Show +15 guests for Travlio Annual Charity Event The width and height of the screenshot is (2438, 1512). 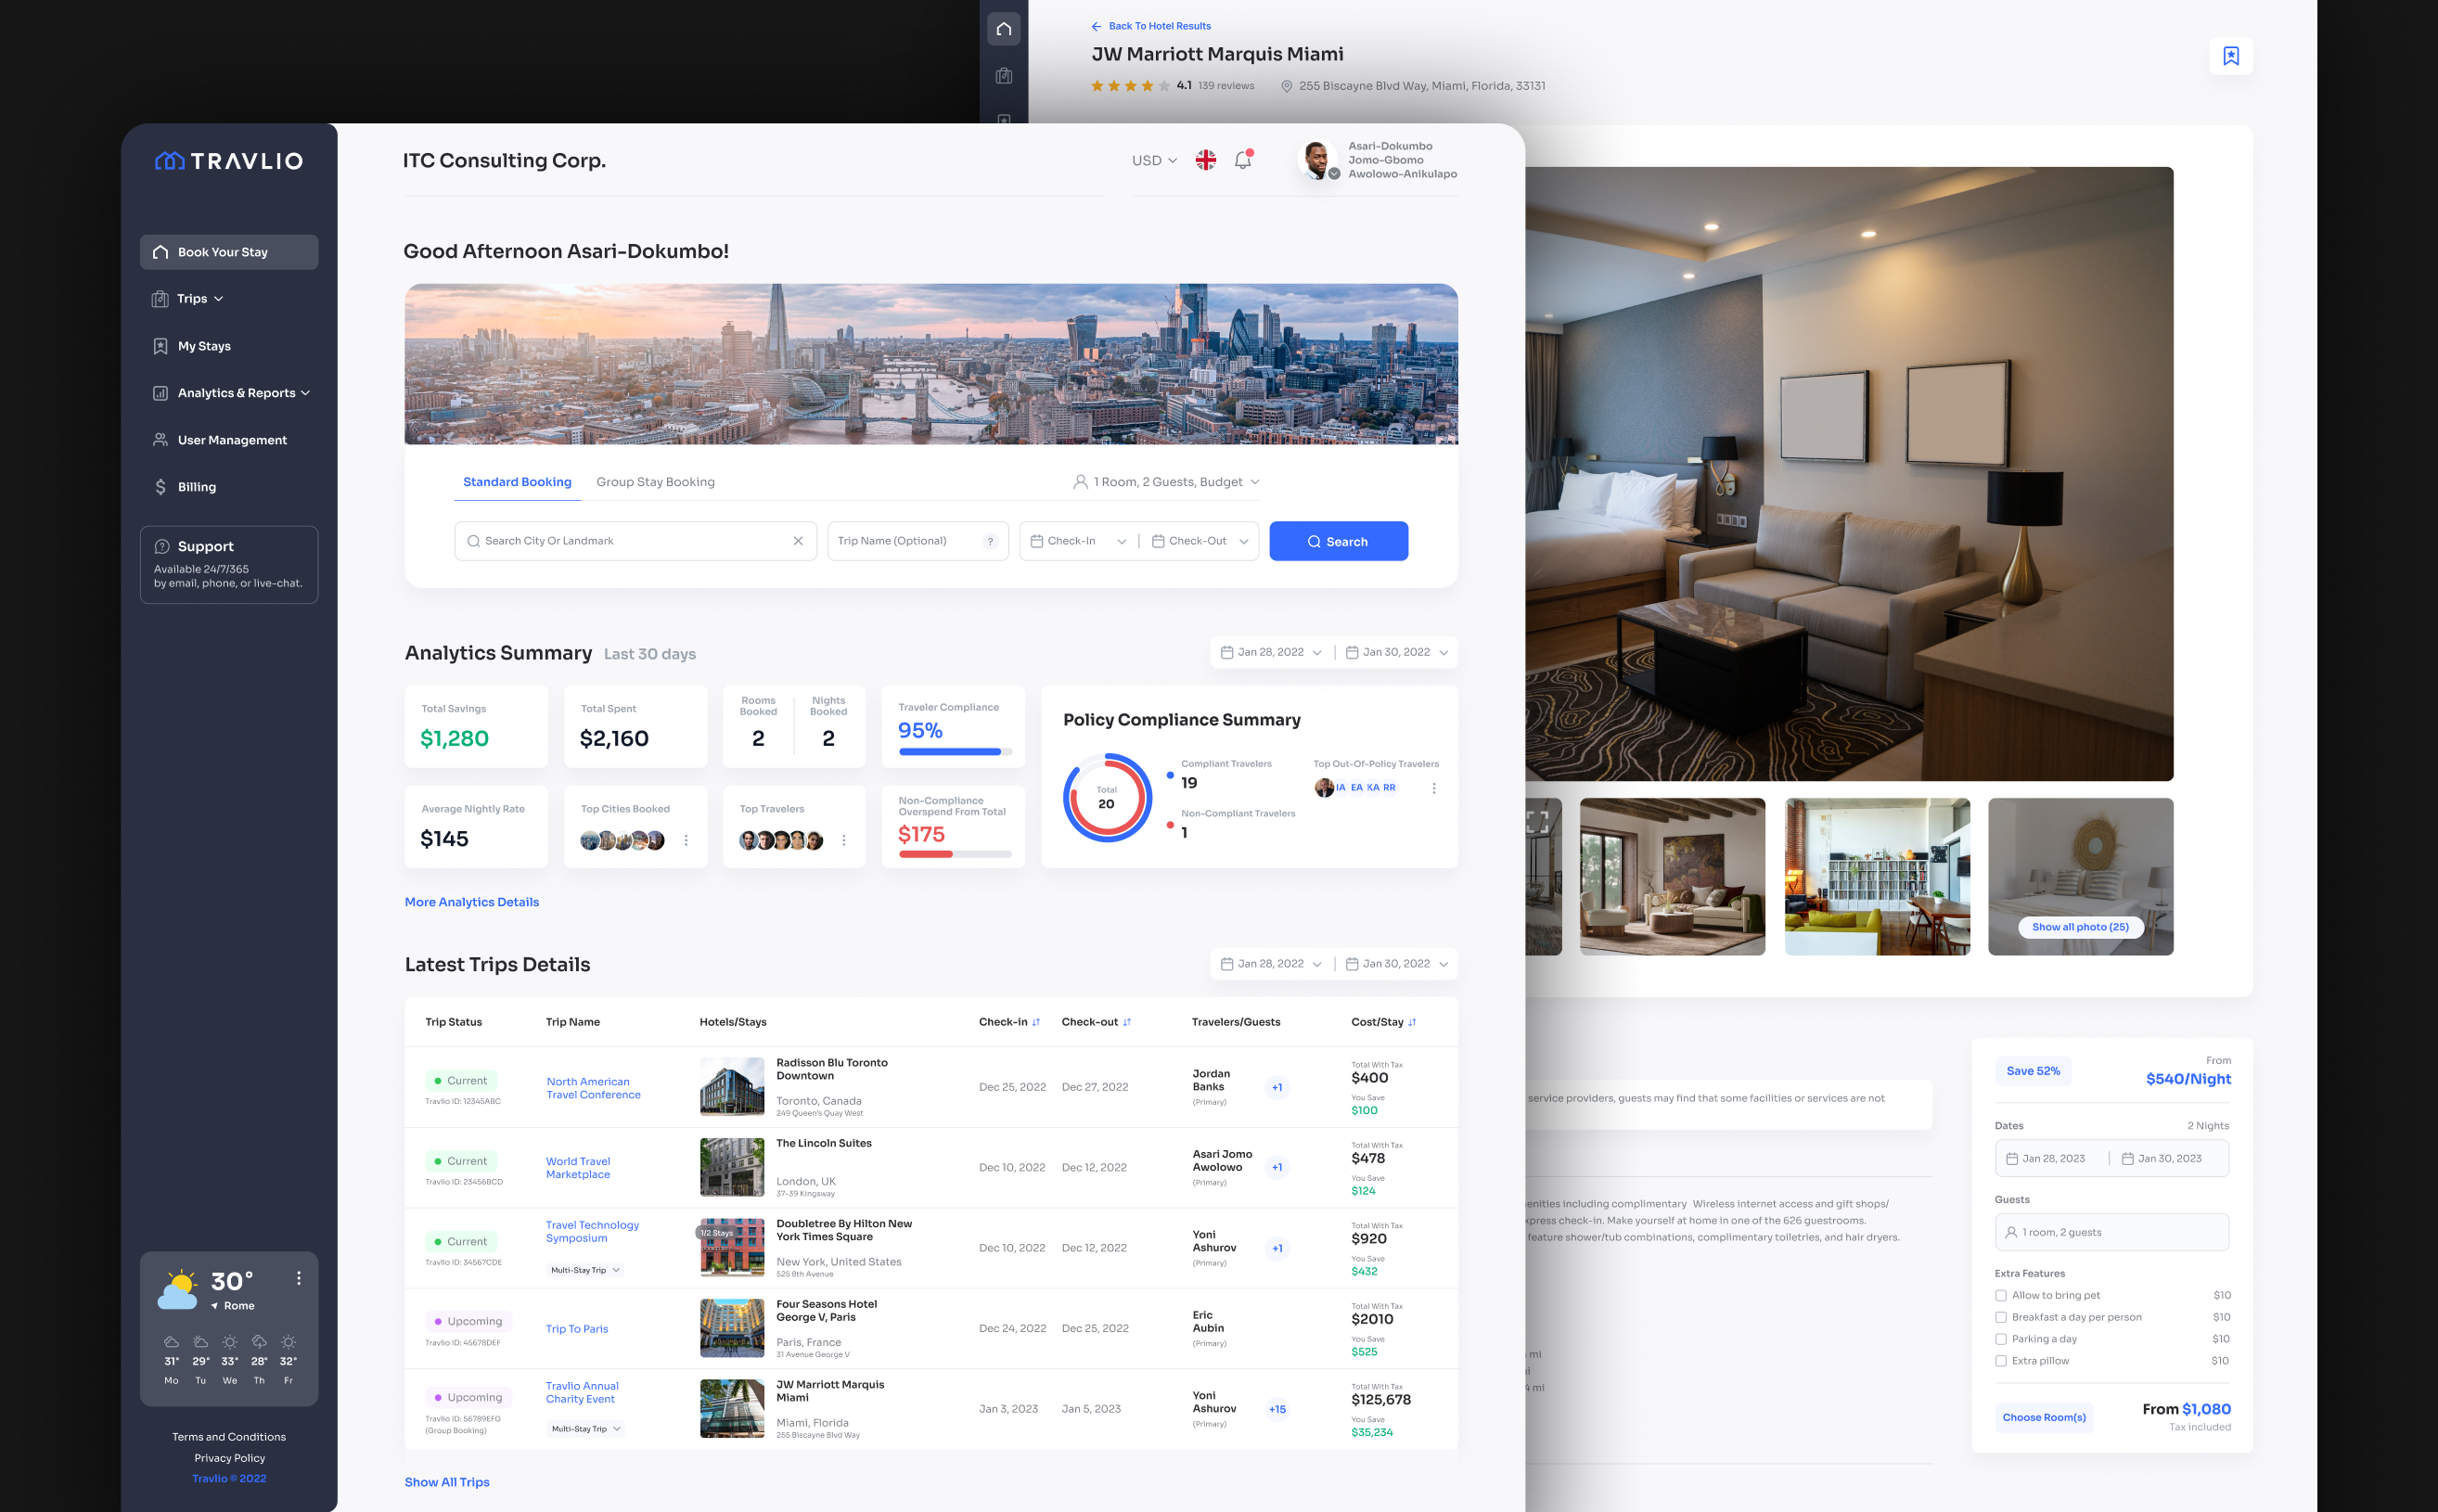[x=1277, y=1409]
